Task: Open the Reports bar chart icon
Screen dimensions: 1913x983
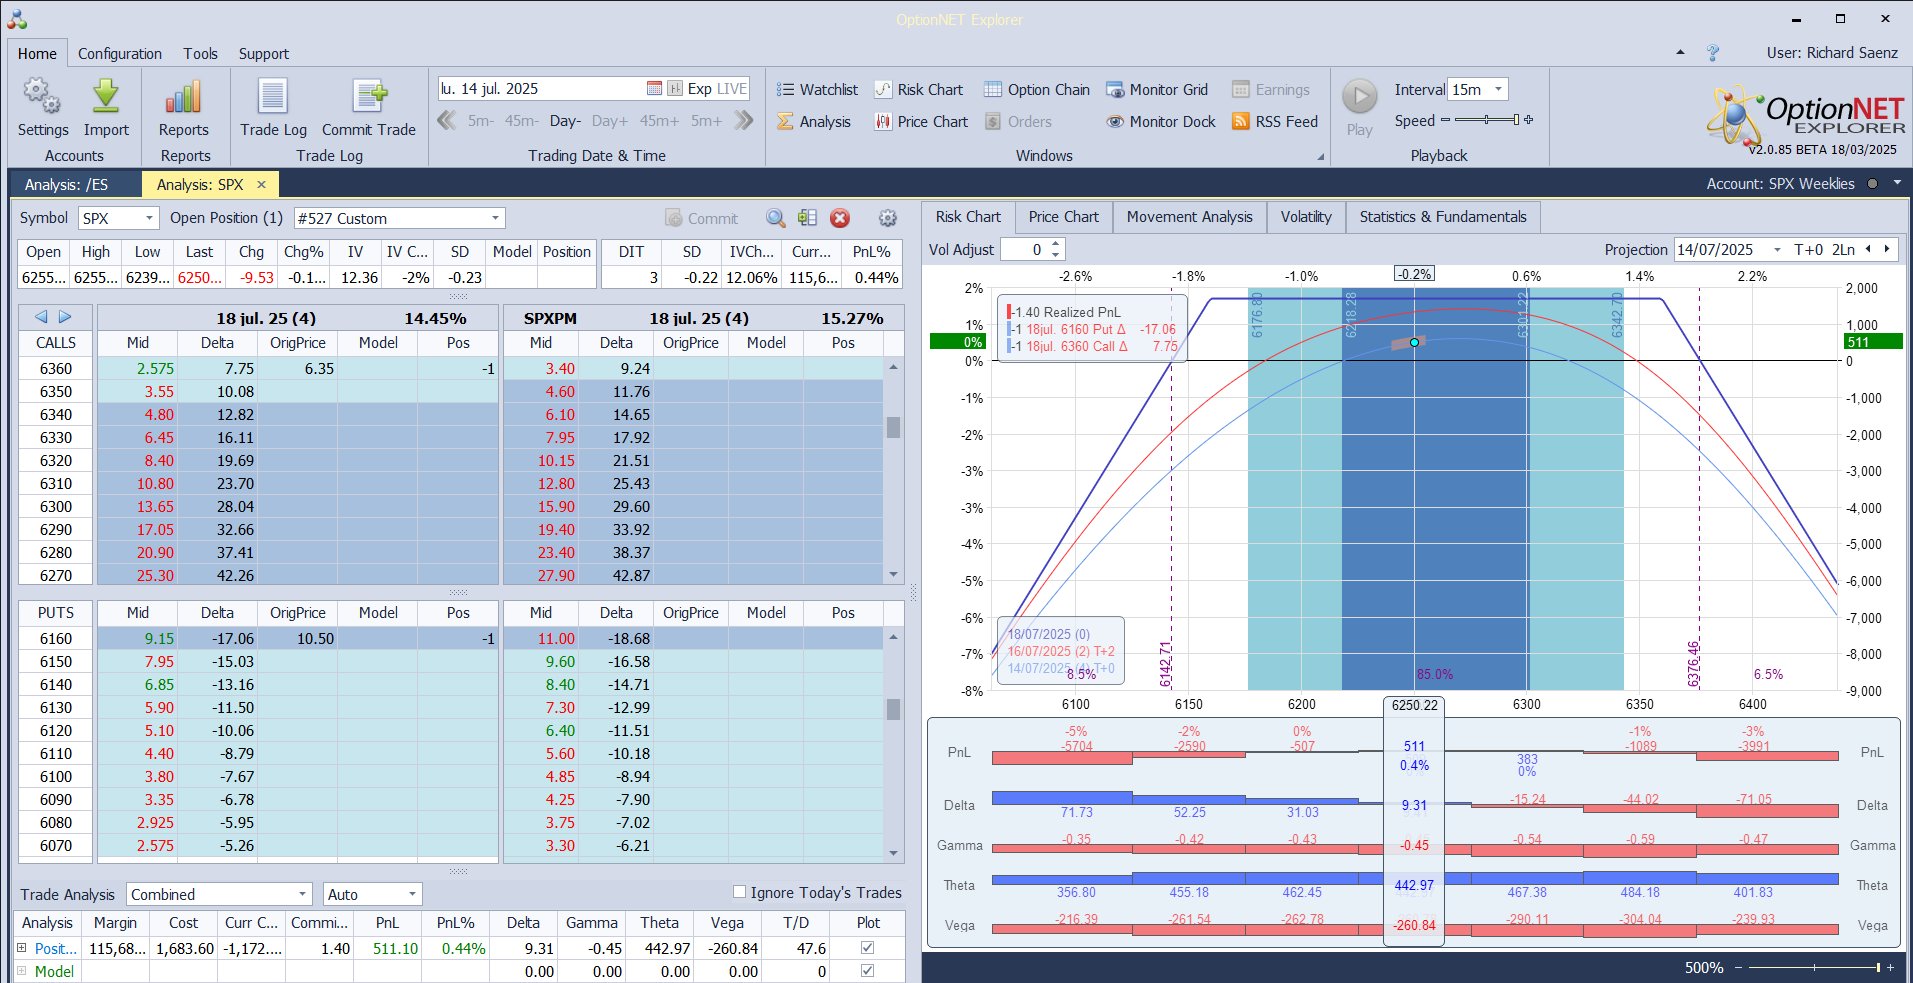Action: pyautogui.click(x=184, y=97)
